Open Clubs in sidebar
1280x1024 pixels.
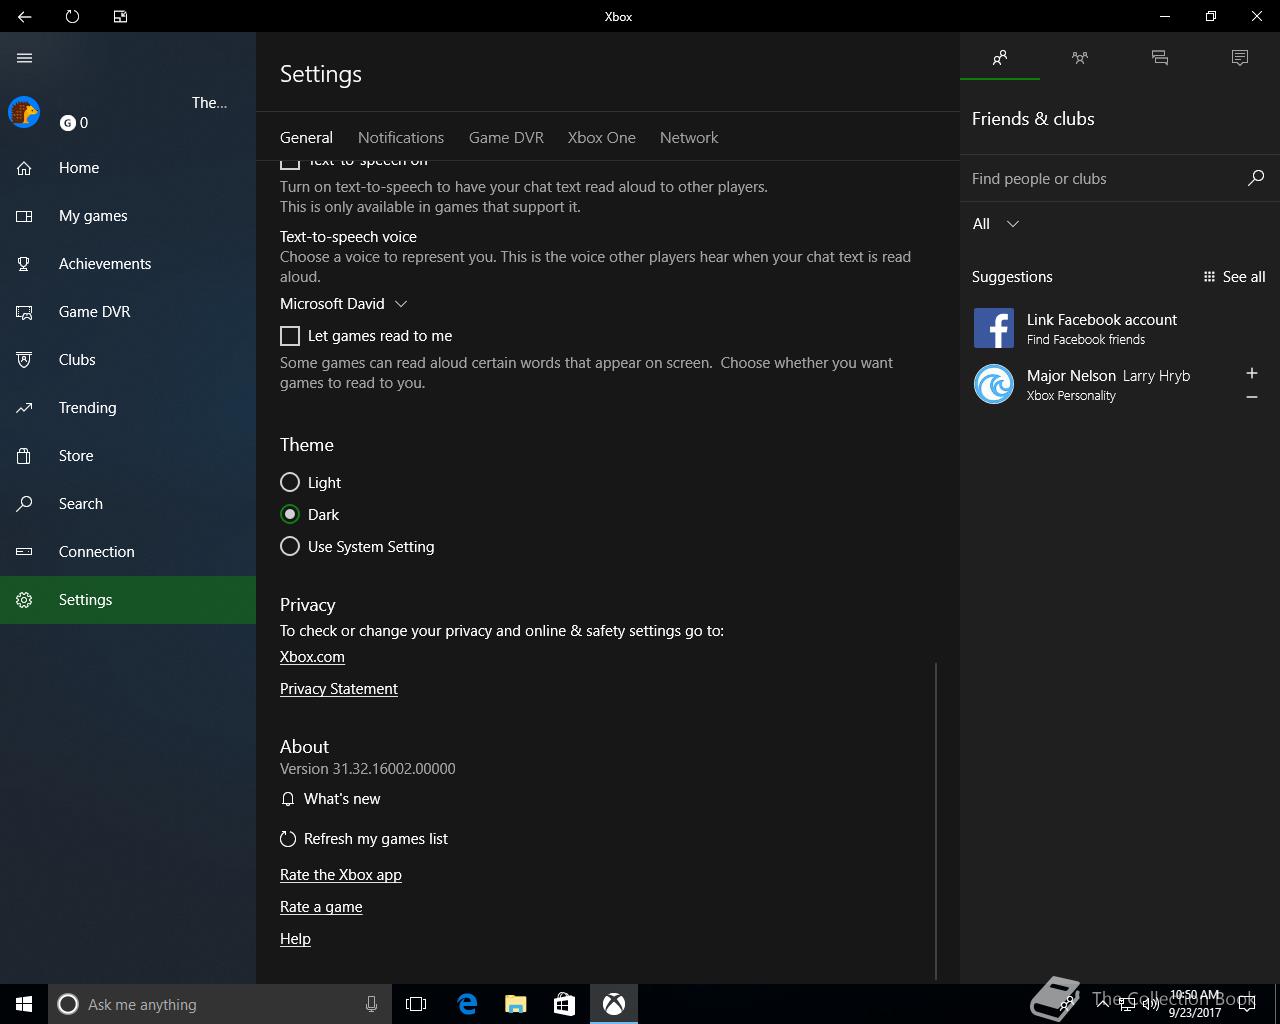point(128,360)
